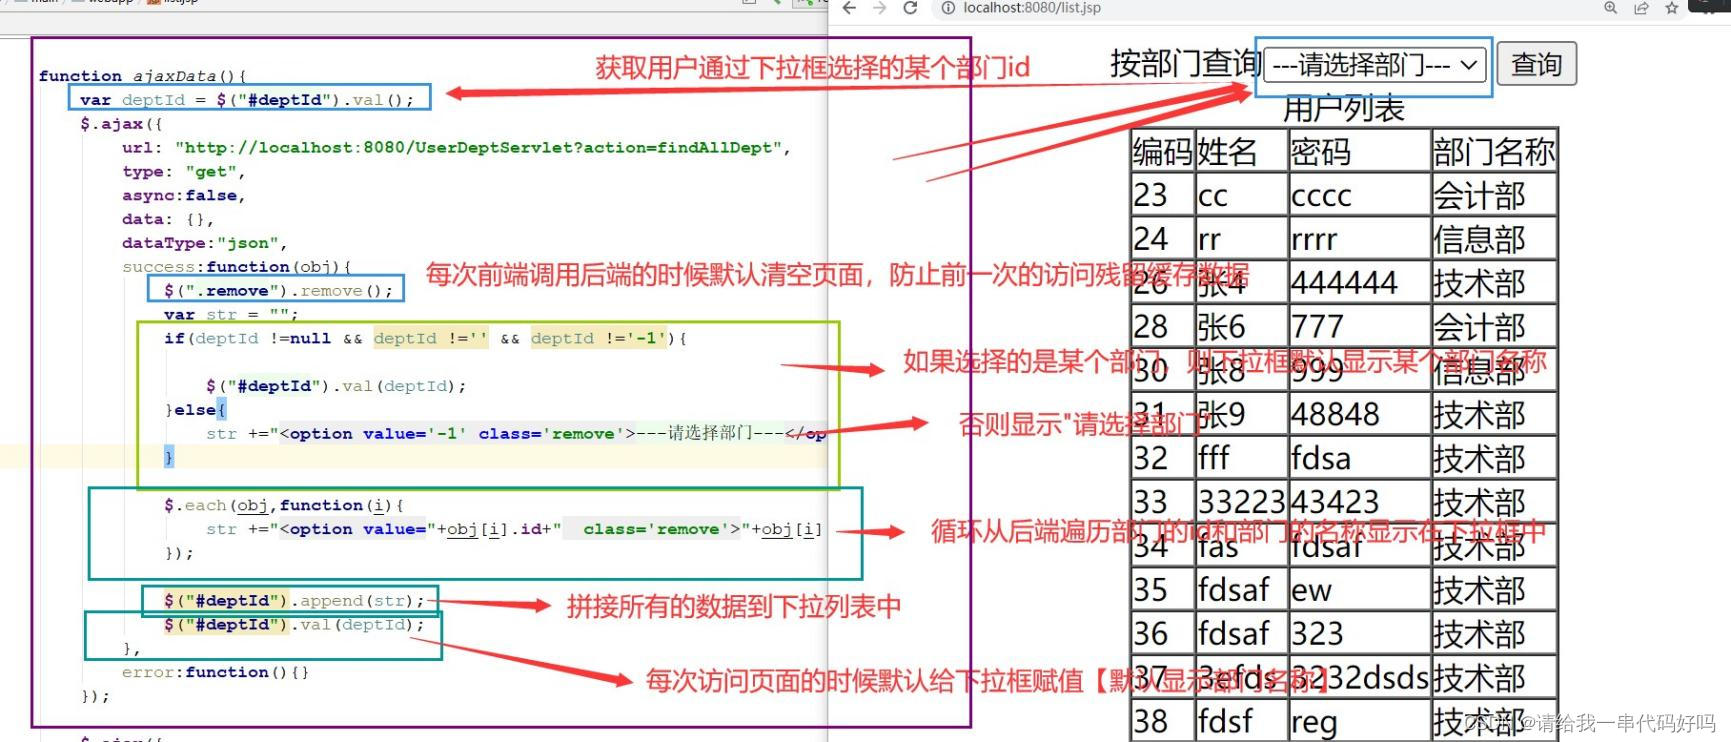Viewport: 1731px width, 742px height.
Task: Select 会计部 in row 23
Action: click(1494, 195)
